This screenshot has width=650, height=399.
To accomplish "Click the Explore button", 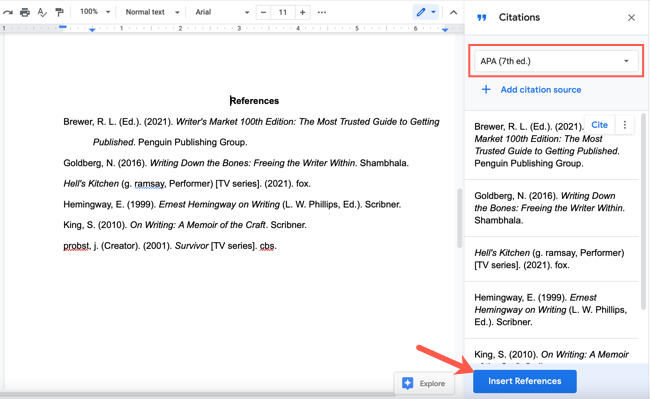I will (x=424, y=383).
